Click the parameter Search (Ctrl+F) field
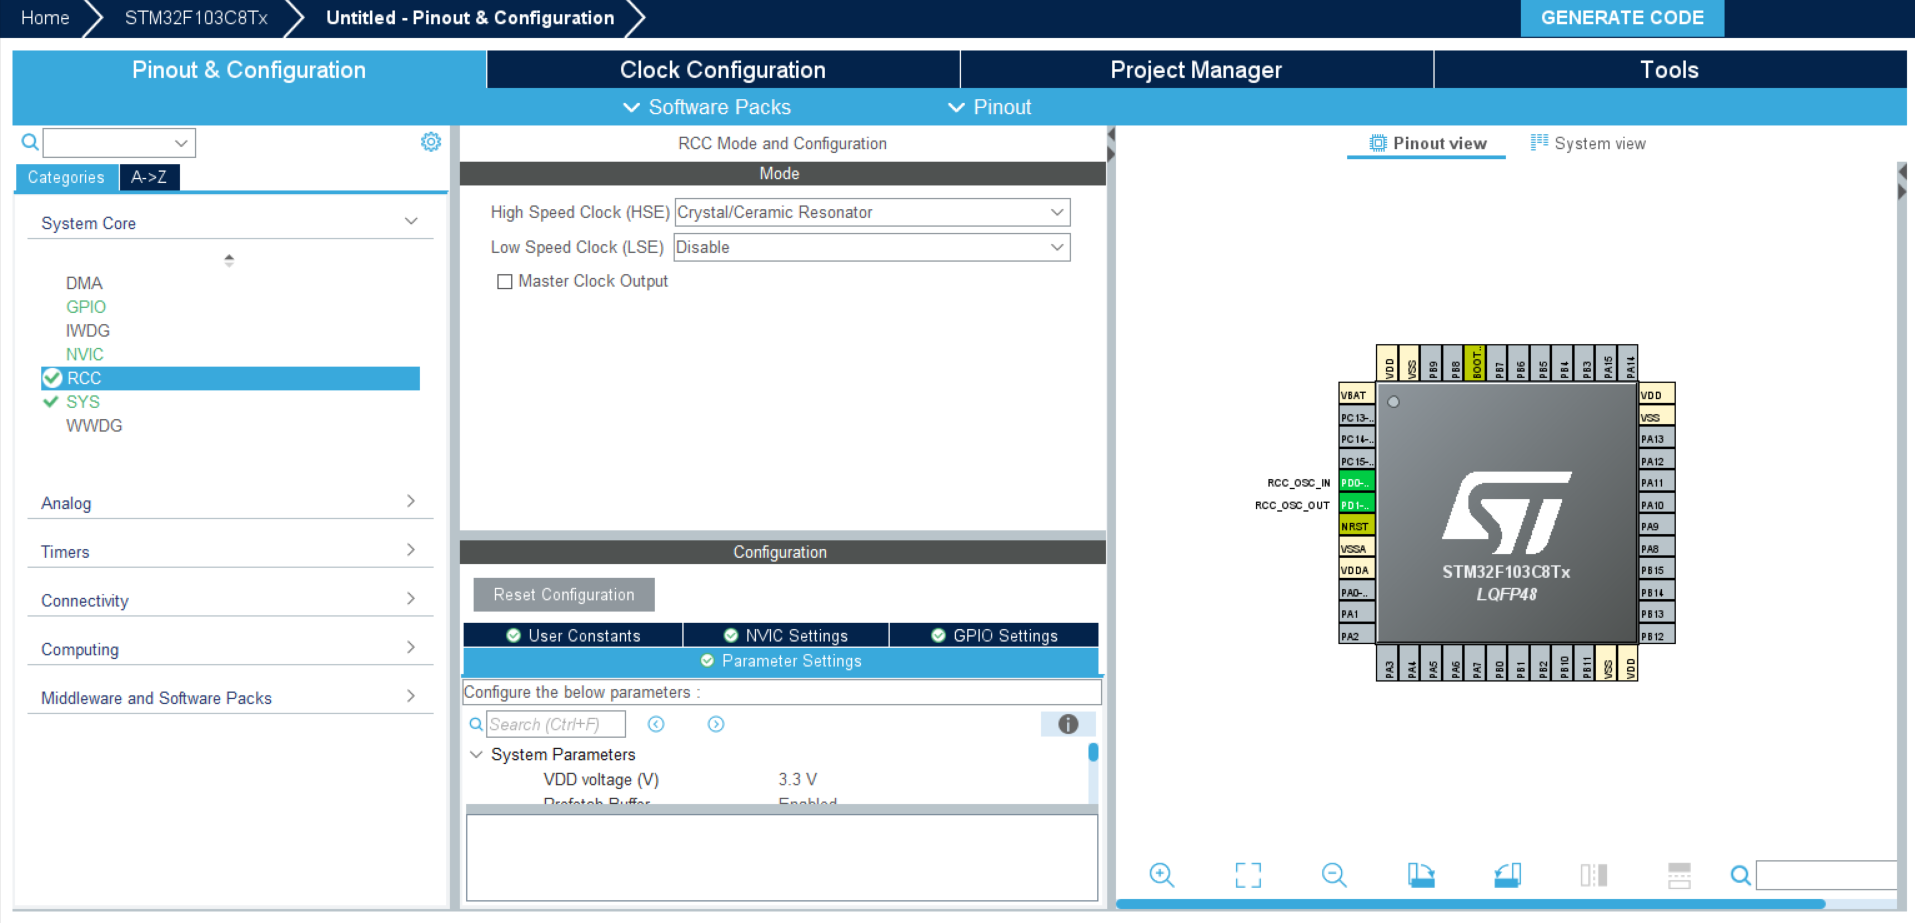 point(556,724)
